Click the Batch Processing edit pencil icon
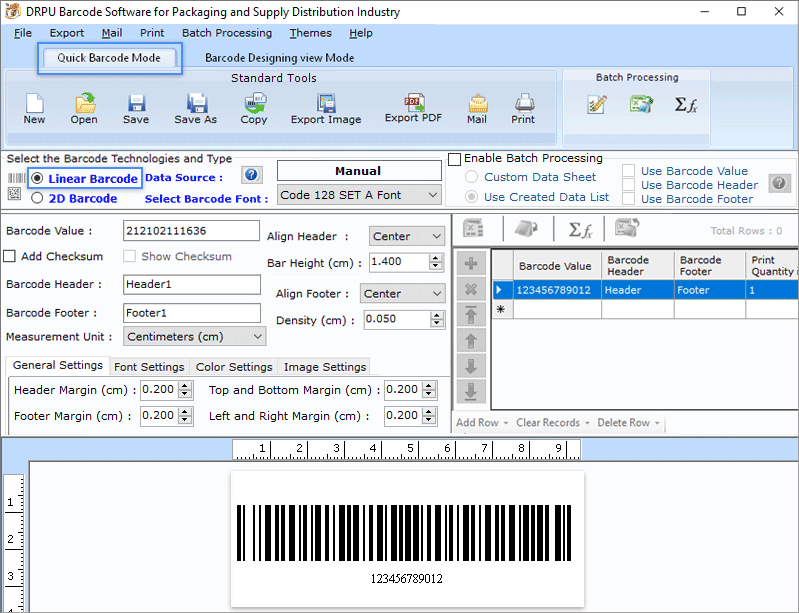 [597, 104]
